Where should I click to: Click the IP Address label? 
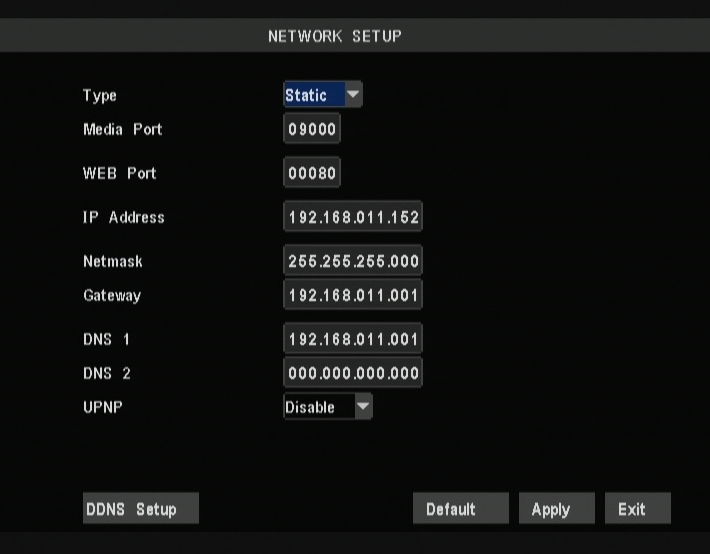coord(123,218)
